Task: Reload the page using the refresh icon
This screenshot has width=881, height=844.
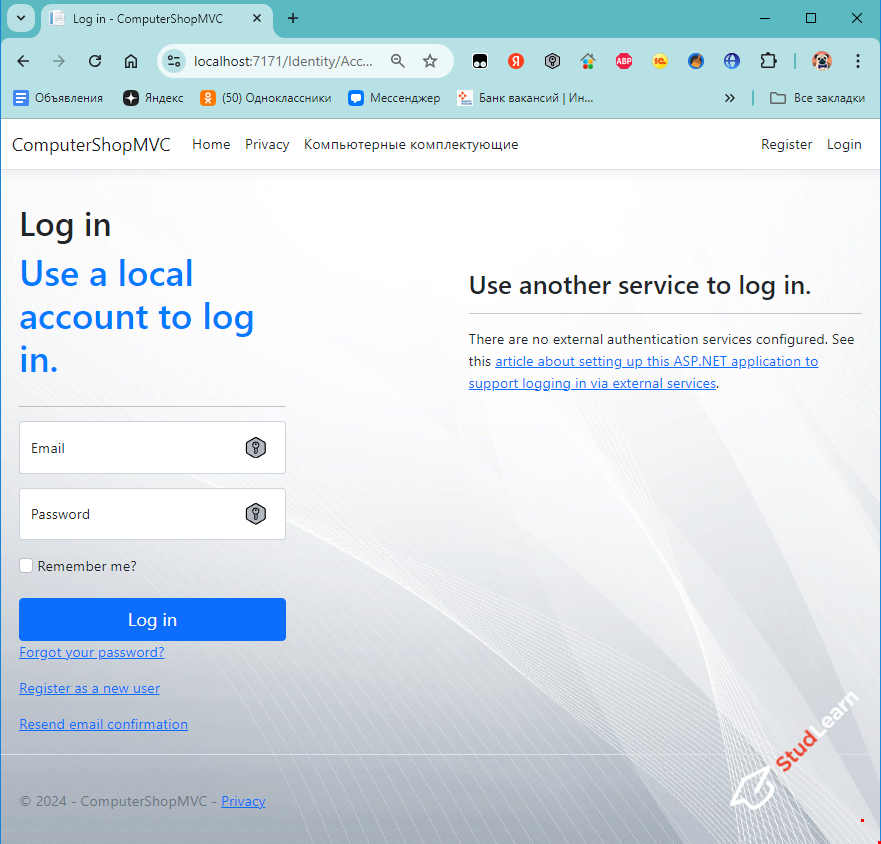Action: click(x=94, y=61)
